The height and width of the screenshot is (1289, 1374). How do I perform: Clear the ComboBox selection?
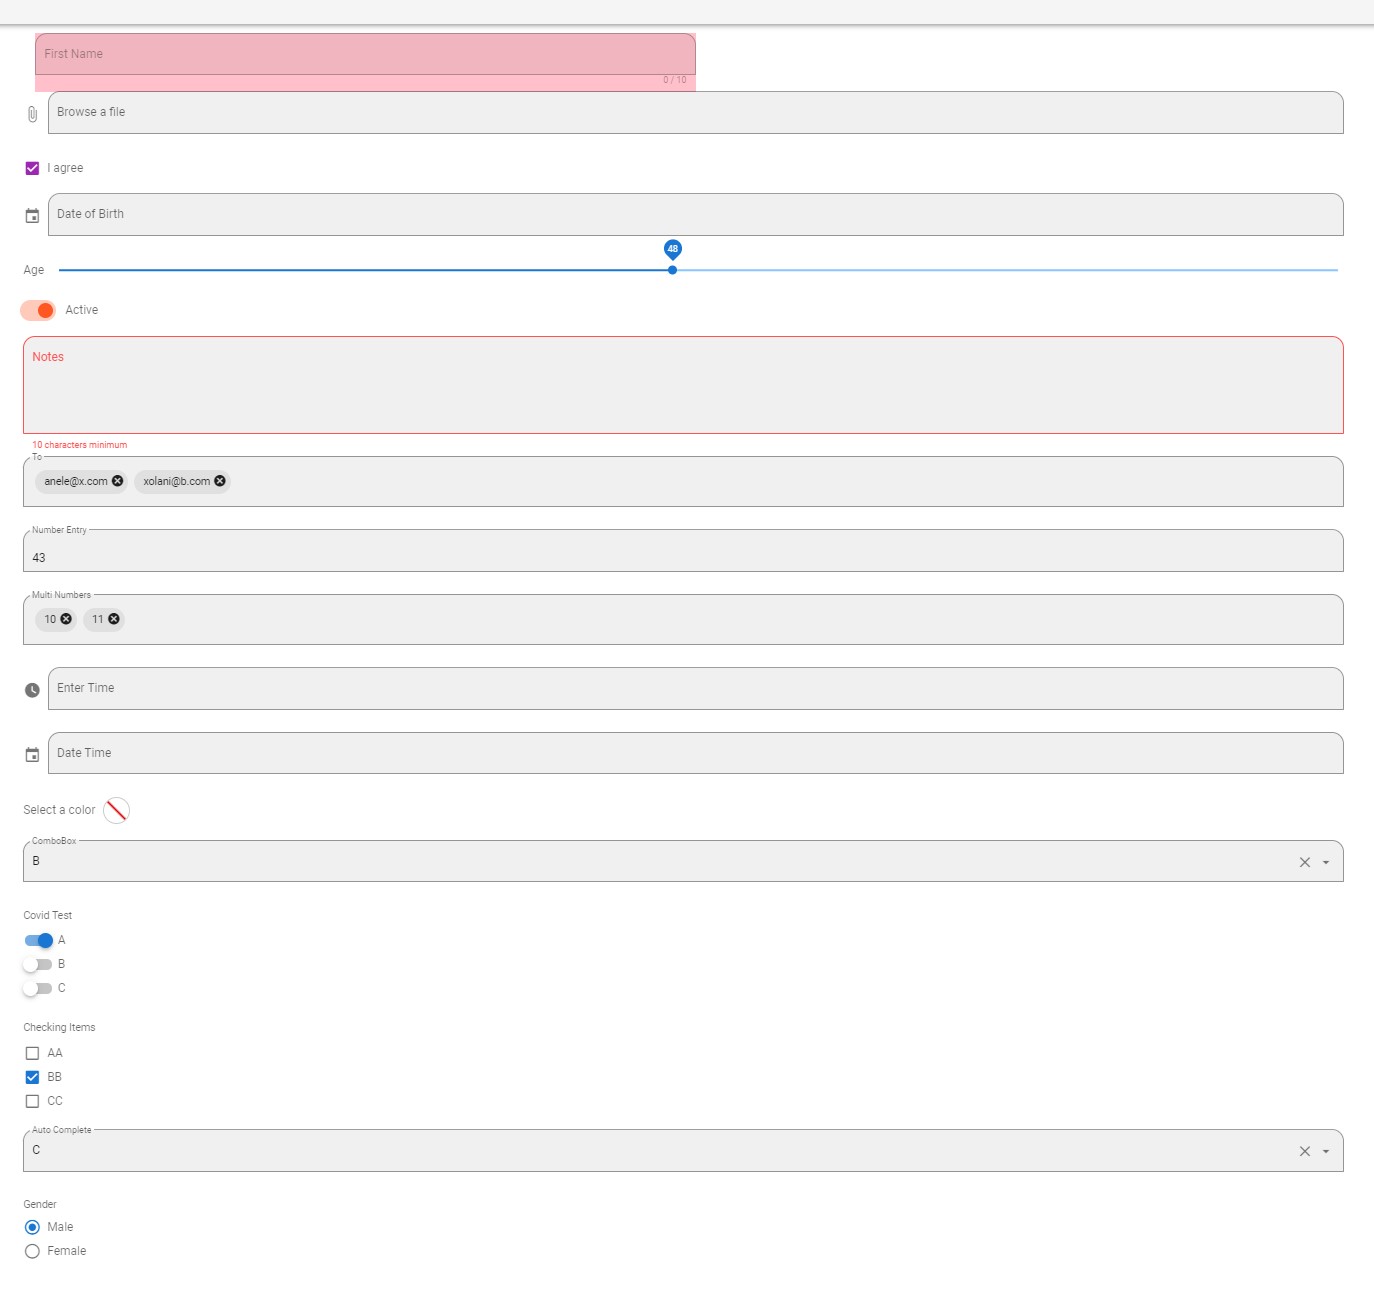point(1305,862)
